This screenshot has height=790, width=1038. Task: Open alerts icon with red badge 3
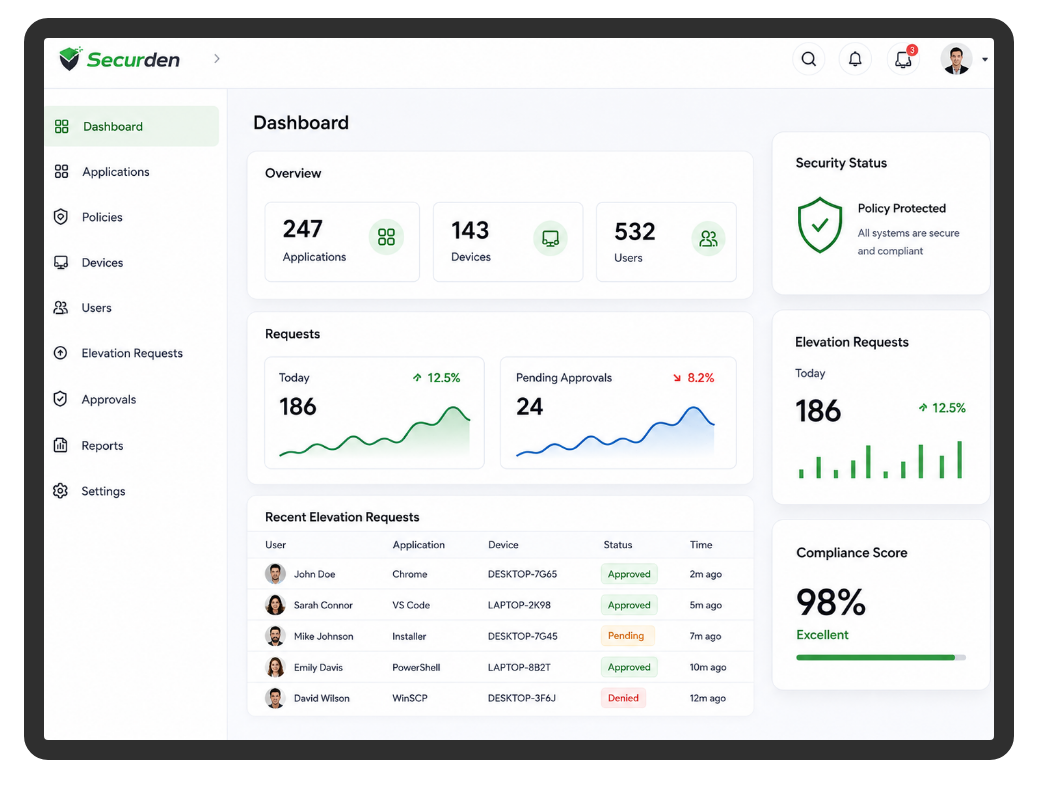coord(904,59)
